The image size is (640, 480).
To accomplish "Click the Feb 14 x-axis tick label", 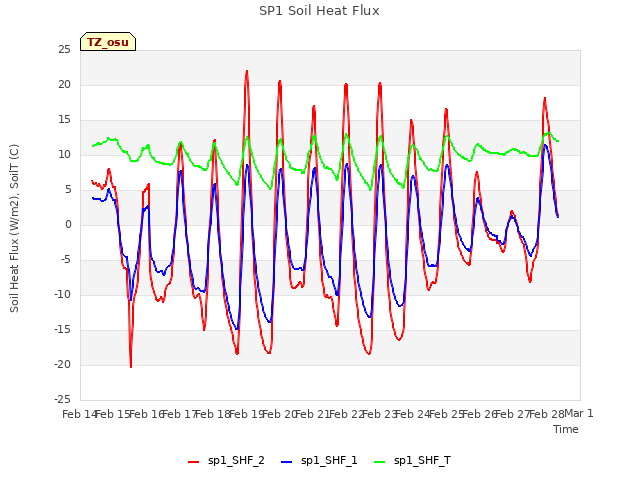I will pos(79,414).
